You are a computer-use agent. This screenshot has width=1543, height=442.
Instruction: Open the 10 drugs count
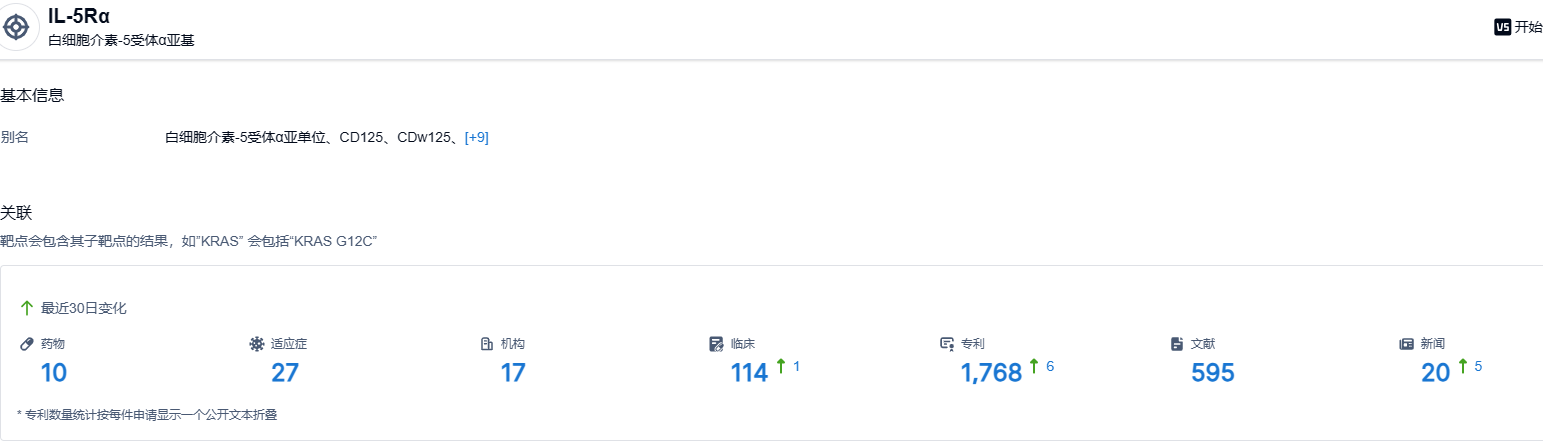(x=53, y=373)
